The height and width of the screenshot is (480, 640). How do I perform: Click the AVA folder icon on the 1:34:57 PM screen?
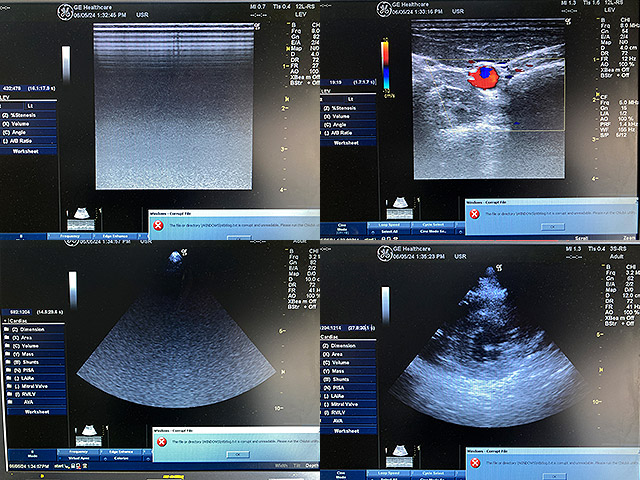pyautogui.click(x=10, y=402)
